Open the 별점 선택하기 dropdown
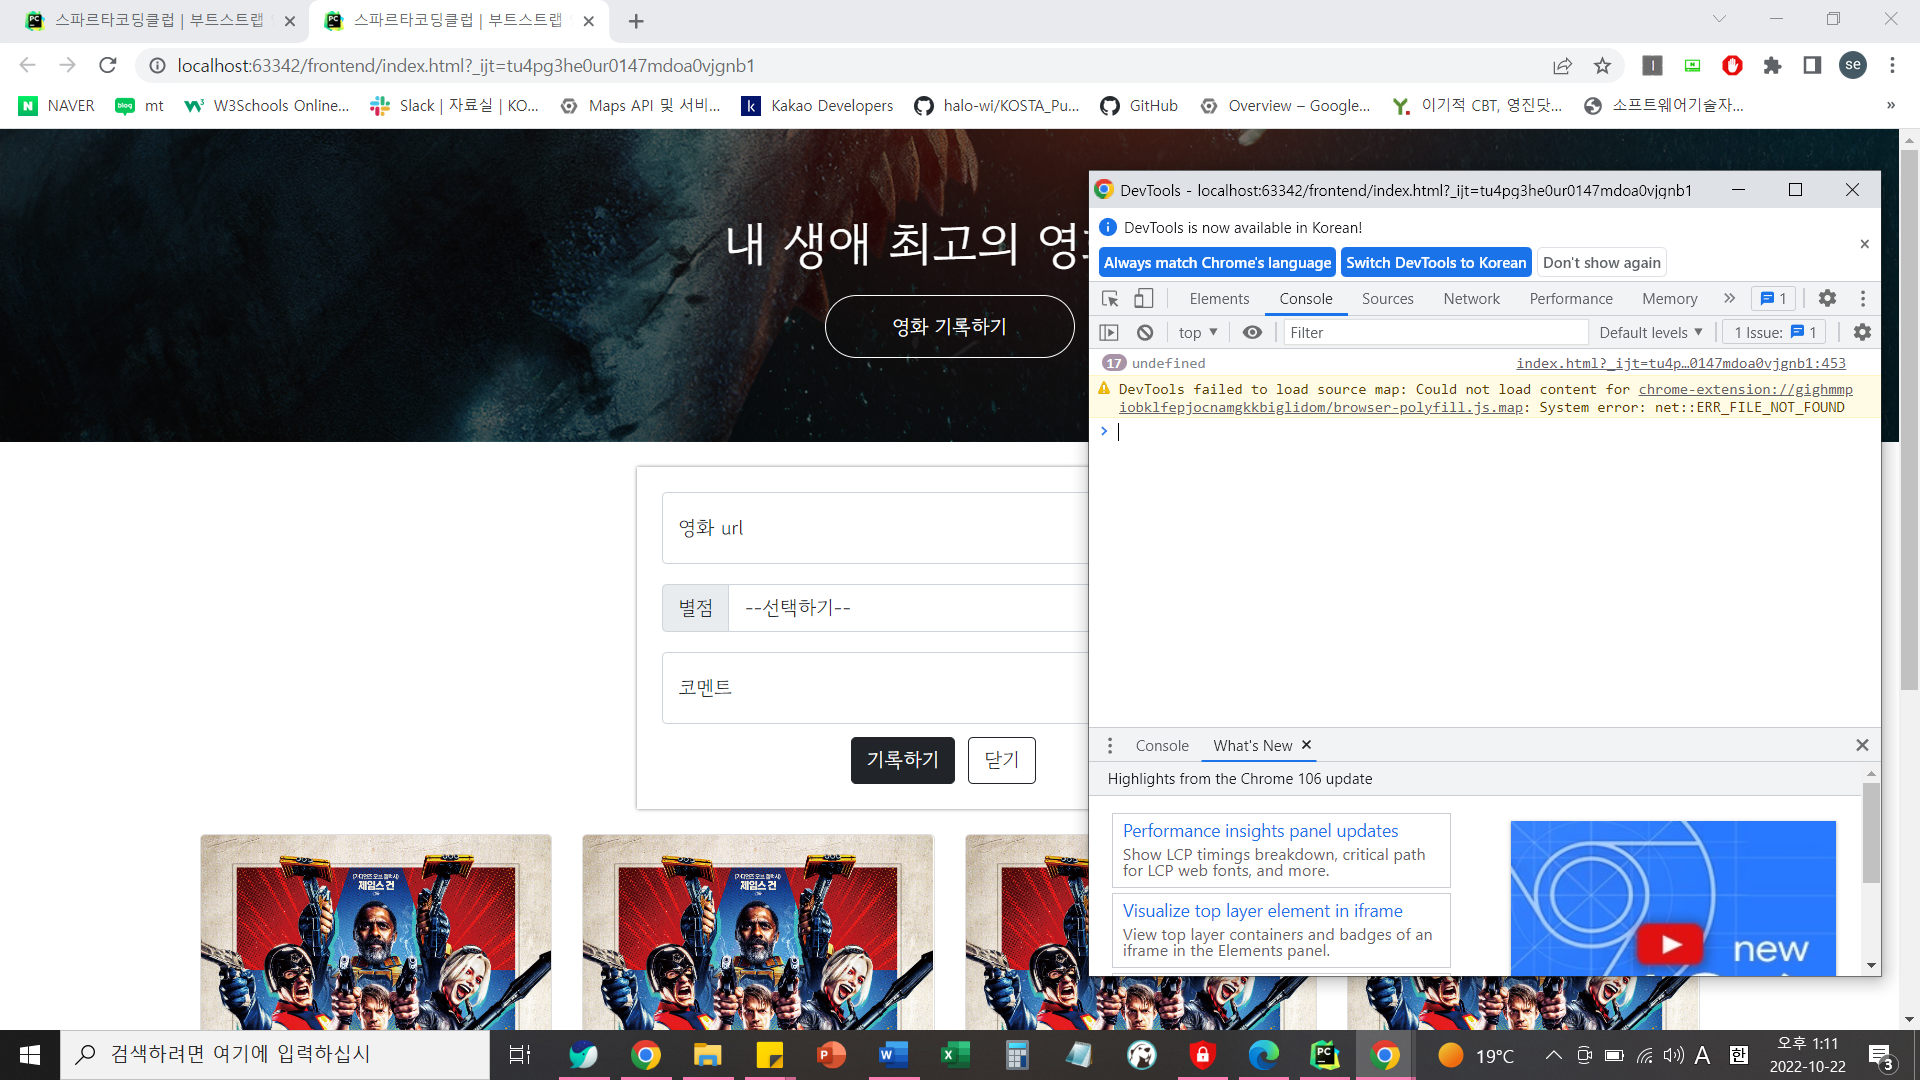Image resolution: width=1920 pixels, height=1080 pixels. [908, 608]
